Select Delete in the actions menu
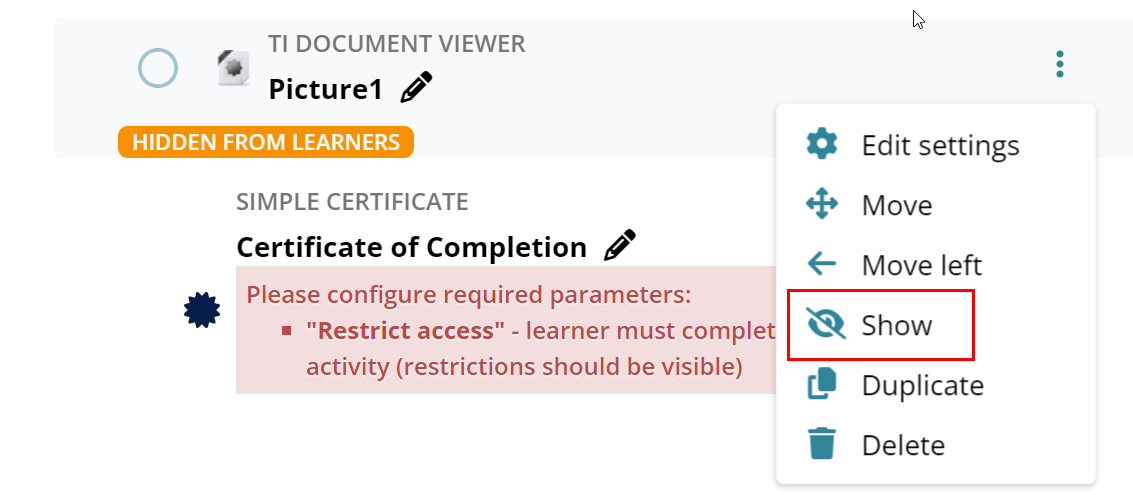The image size is (1133, 495). coord(902,445)
